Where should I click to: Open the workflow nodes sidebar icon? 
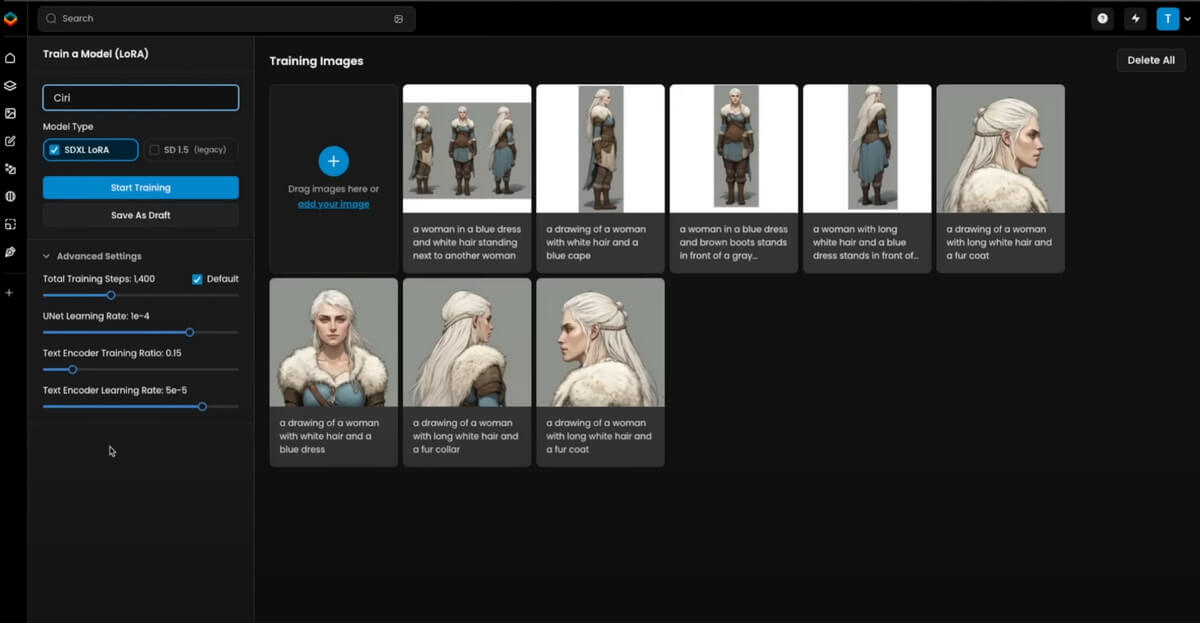coord(10,169)
